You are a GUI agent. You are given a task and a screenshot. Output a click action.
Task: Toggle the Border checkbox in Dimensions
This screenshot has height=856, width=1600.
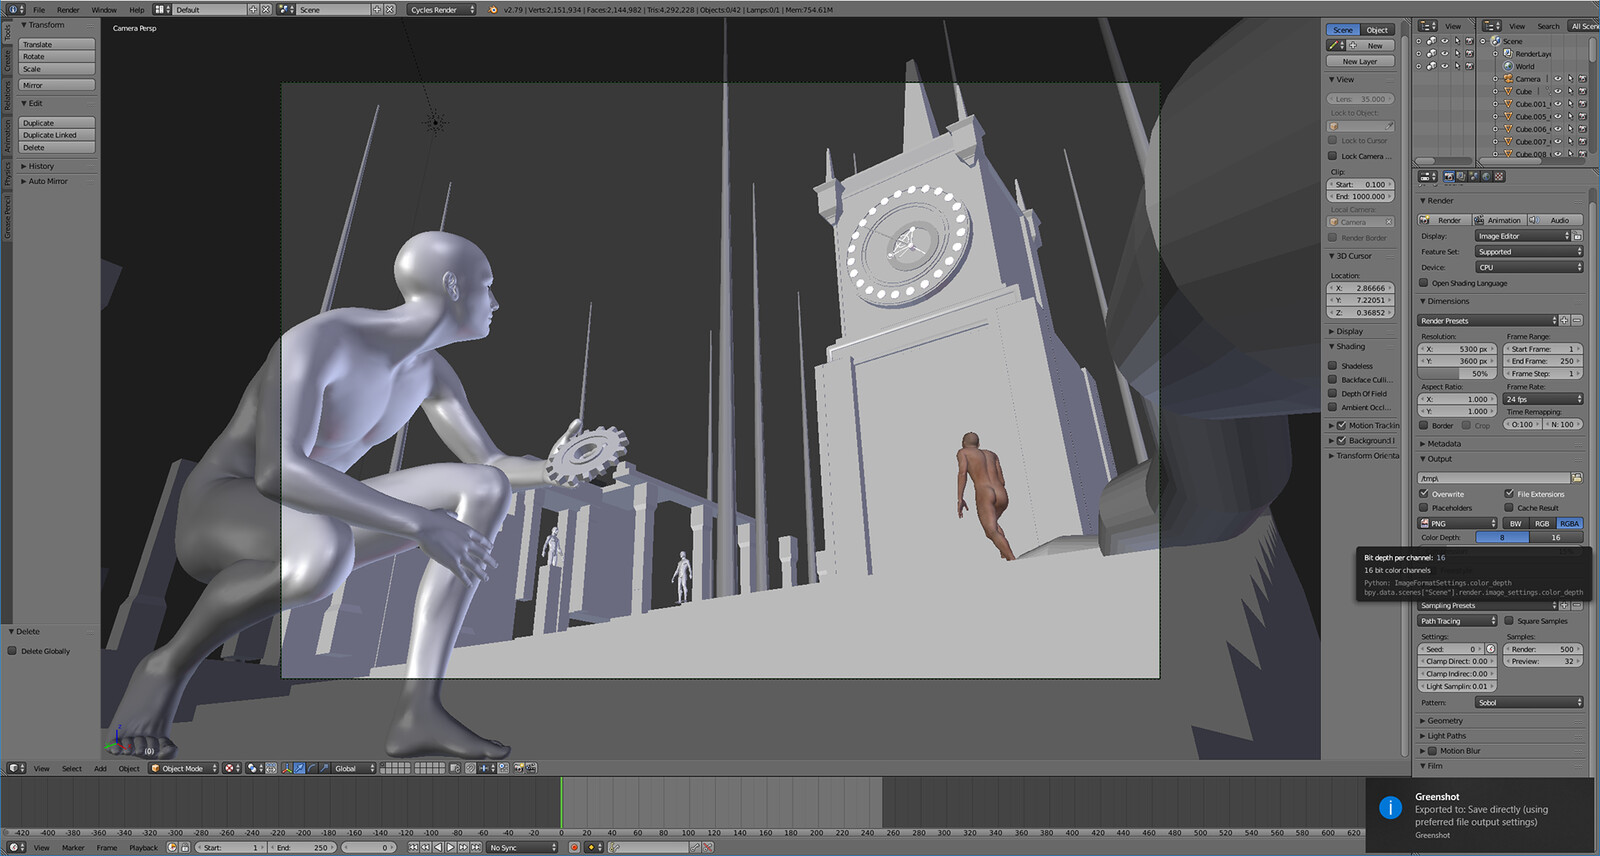pos(1424,425)
